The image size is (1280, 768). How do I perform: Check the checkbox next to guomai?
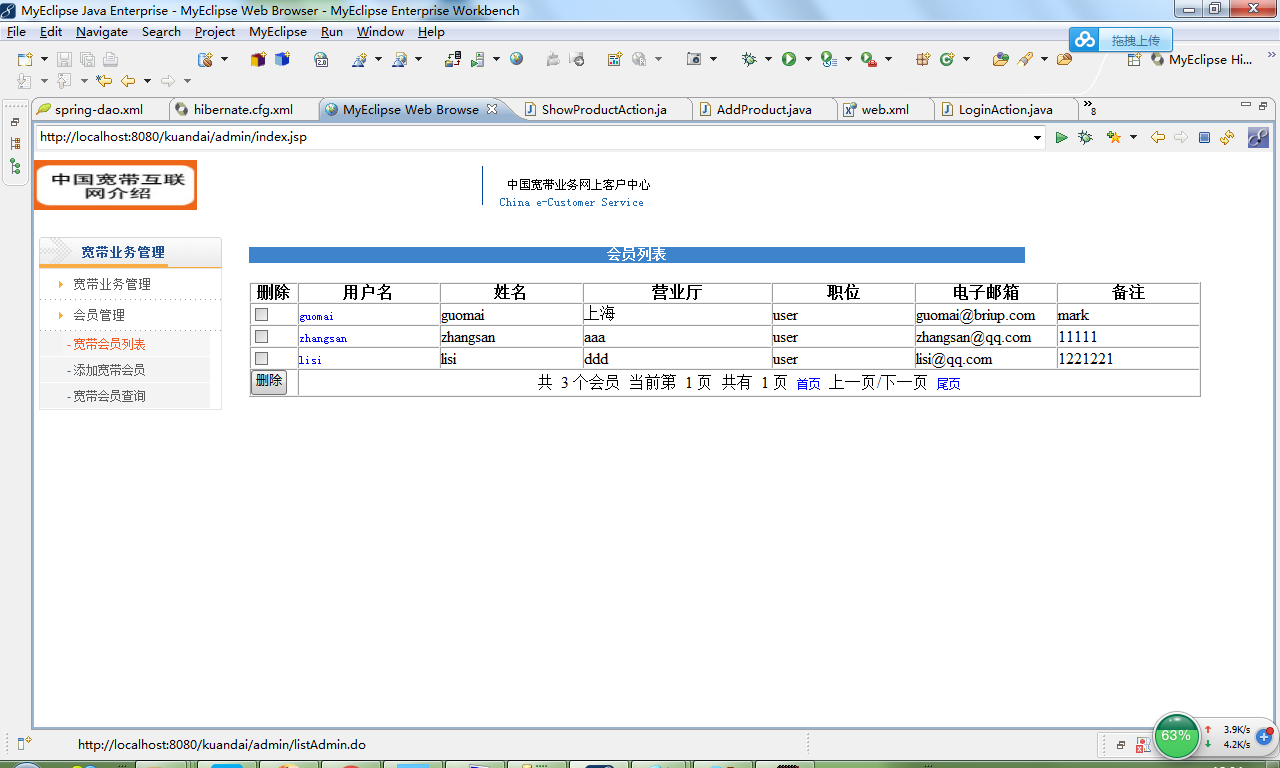coord(261,314)
